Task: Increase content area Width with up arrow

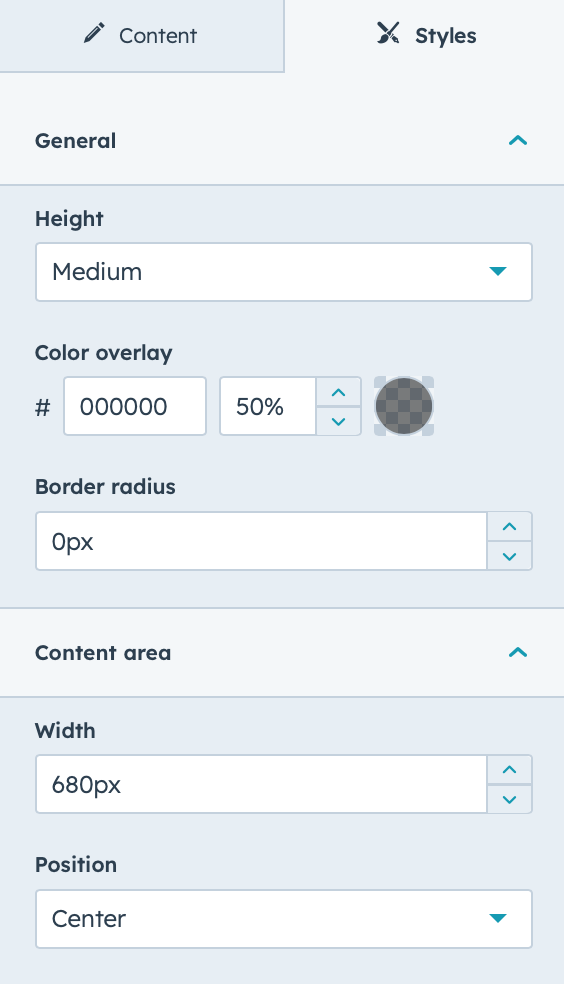Action: [509, 769]
